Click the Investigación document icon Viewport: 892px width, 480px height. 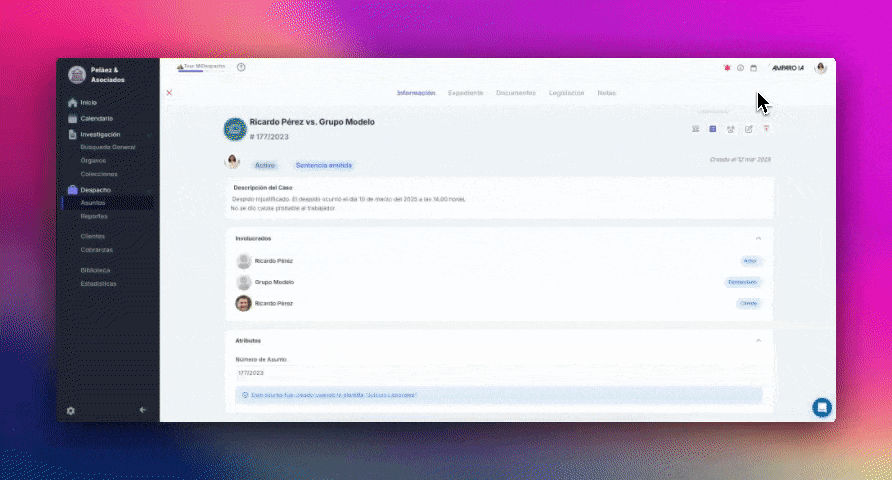pyautogui.click(x=72, y=134)
